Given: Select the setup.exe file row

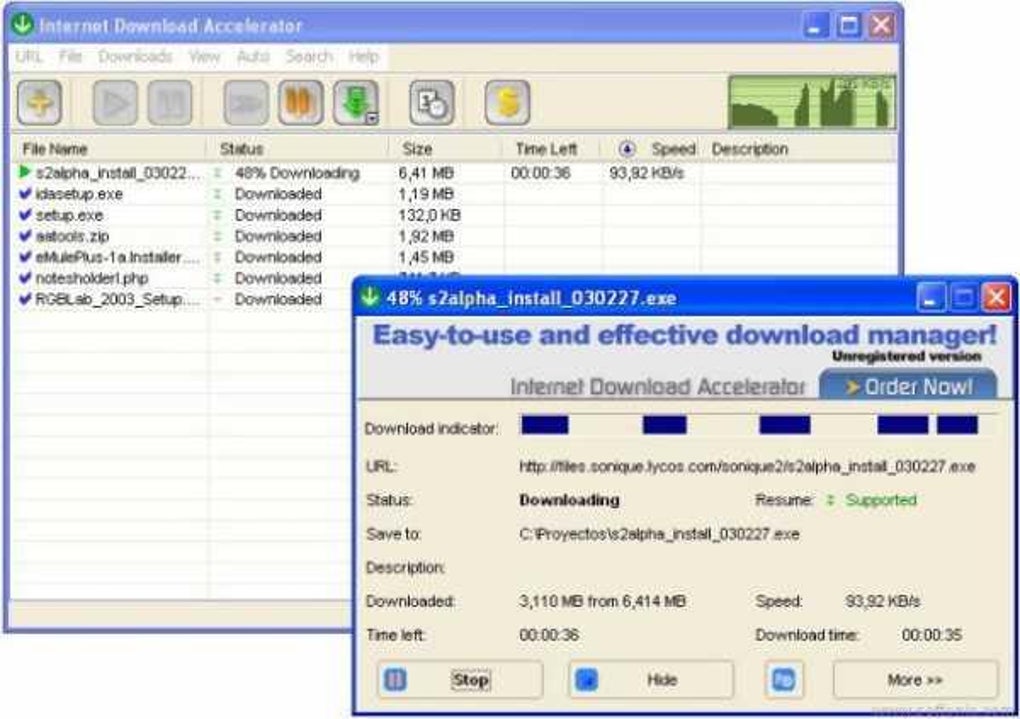Looking at the screenshot, I should pyautogui.click(x=454, y=215).
